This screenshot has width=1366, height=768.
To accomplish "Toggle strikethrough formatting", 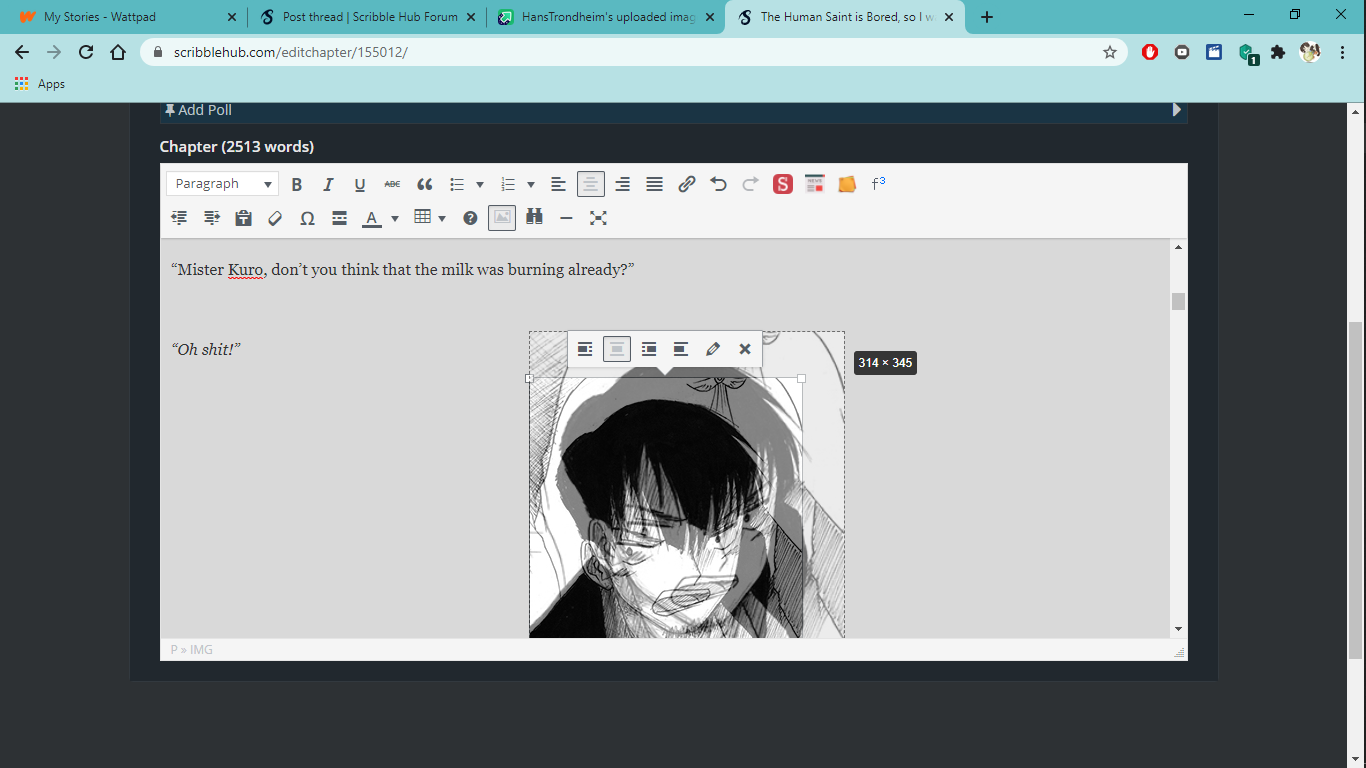I will pos(392,184).
